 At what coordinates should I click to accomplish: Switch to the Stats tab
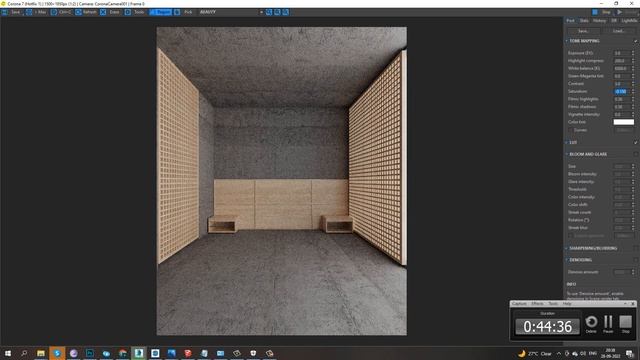click(x=584, y=20)
